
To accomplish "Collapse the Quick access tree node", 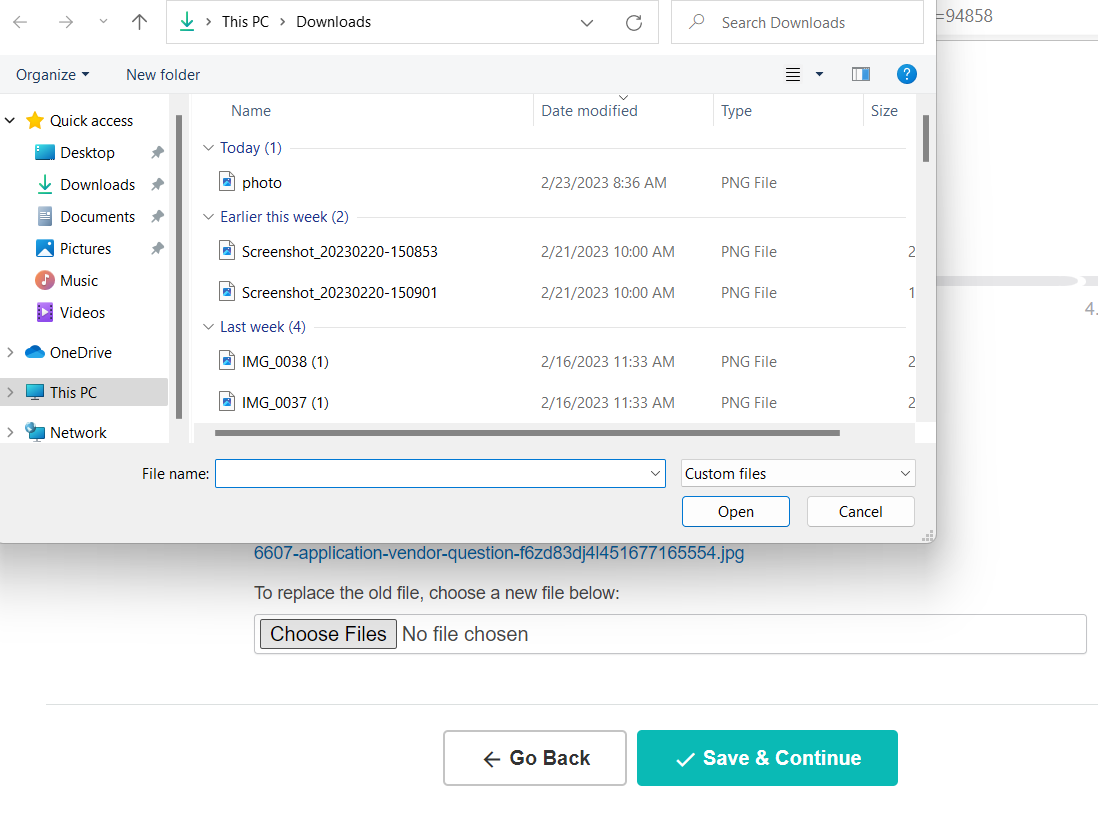I will [10, 120].
